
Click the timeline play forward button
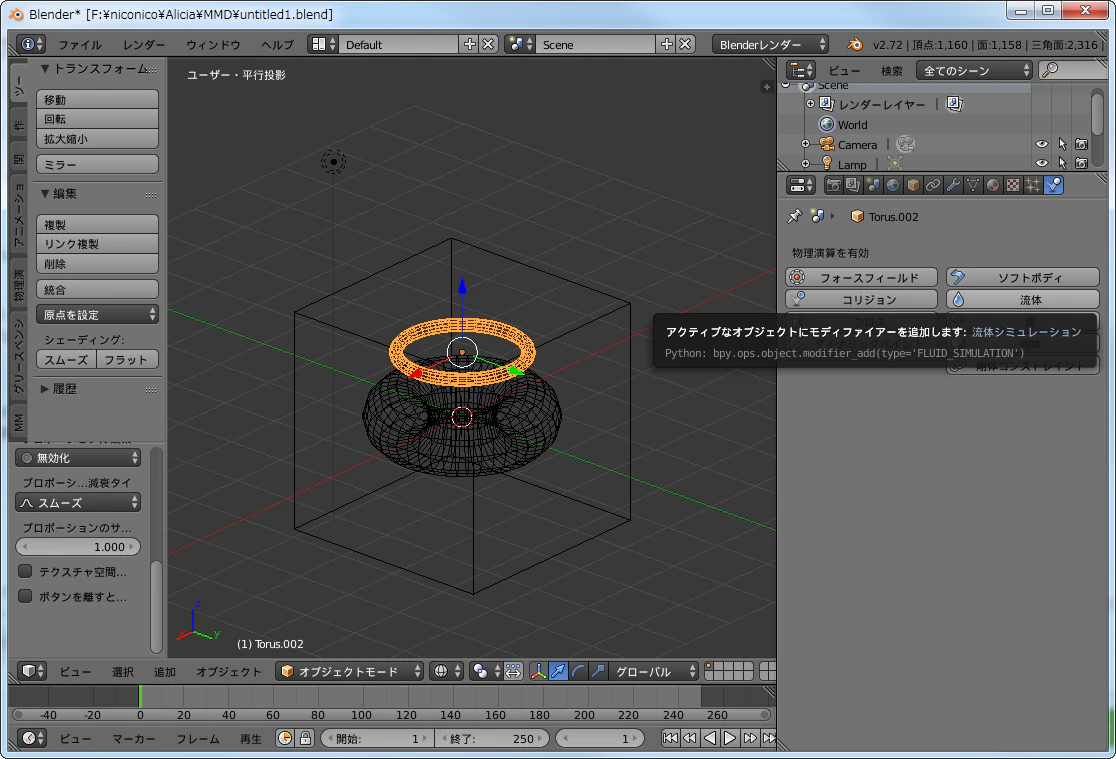coord(730,738)
